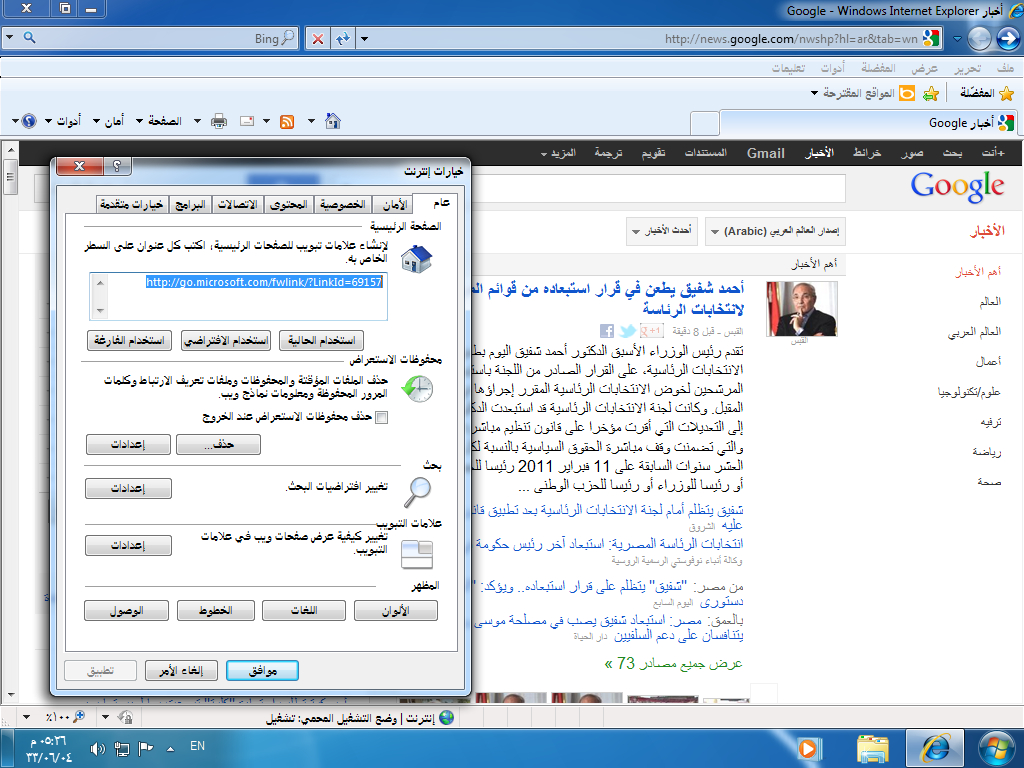The width and height of the screenshot is (1024, 768).
Task: Open the search provider dropdown arrow
Action: coord(9,38)
